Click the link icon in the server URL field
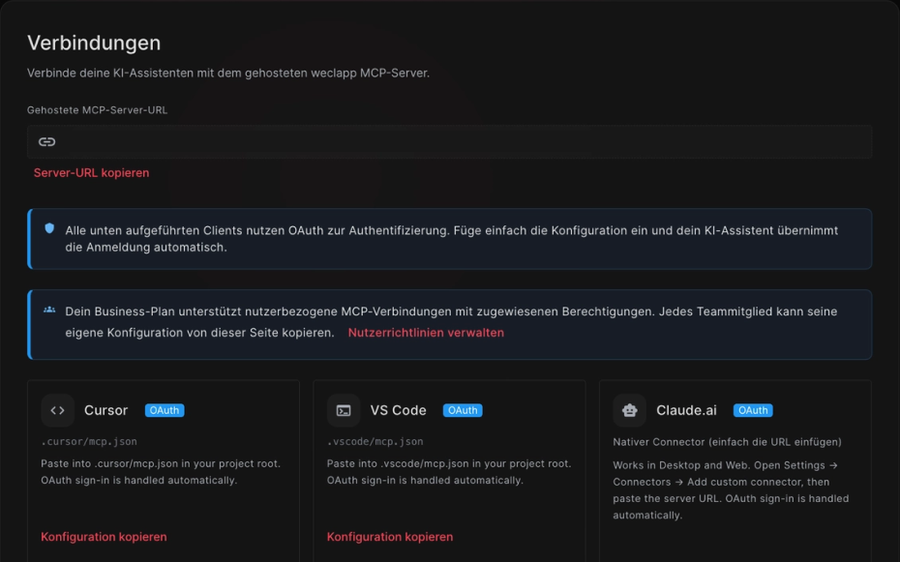The height and width of the screenshot is (562, 900). pos(47,142)
